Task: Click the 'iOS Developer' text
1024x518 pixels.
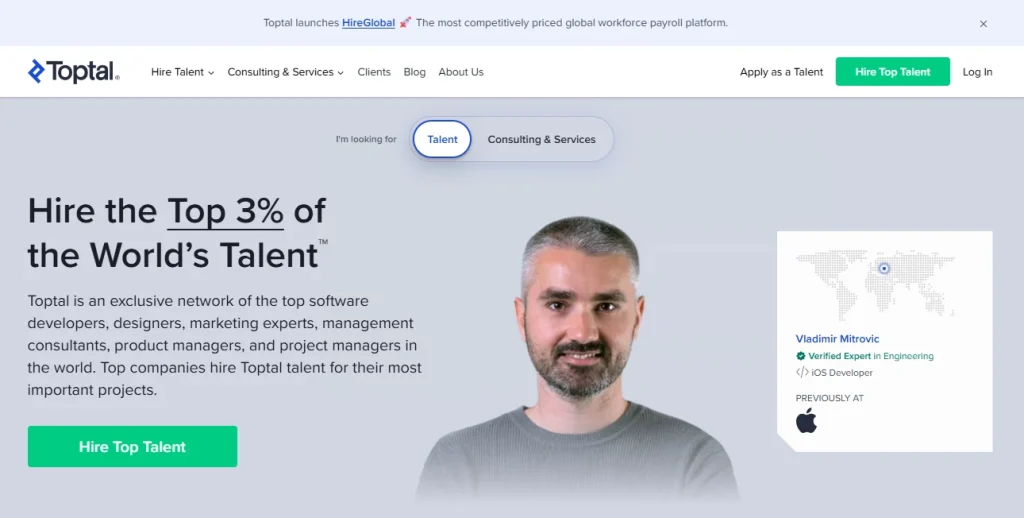Action: [842, 373]
